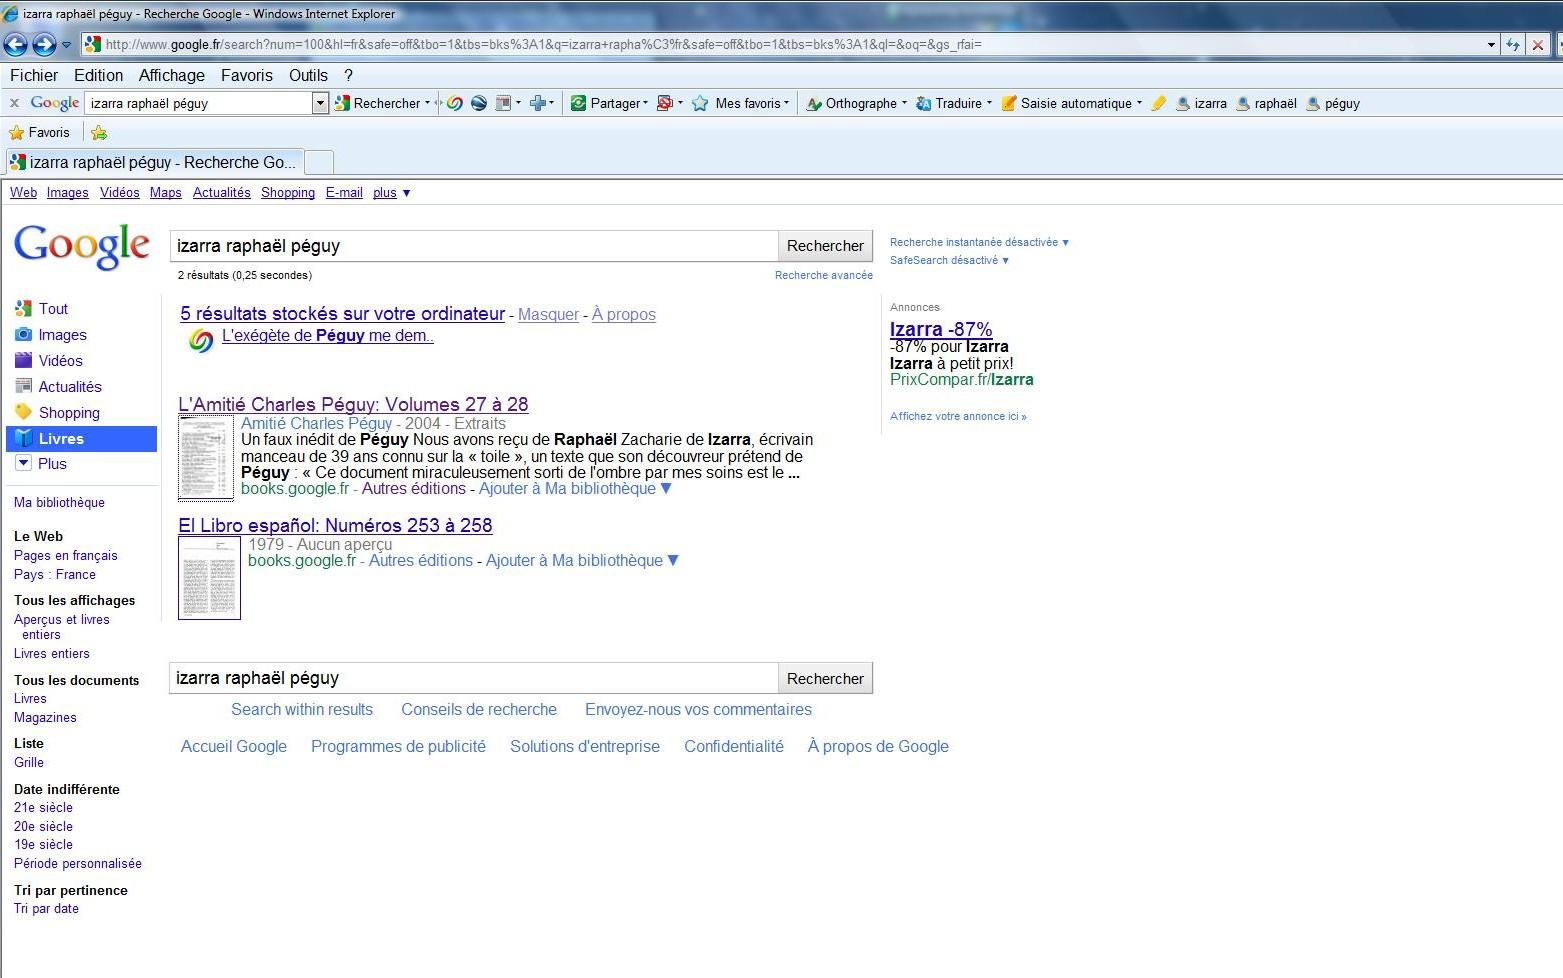Find the word izarra via toolbar button
The height and width of the screenshot is (978, 1563).
(1201, 103)
